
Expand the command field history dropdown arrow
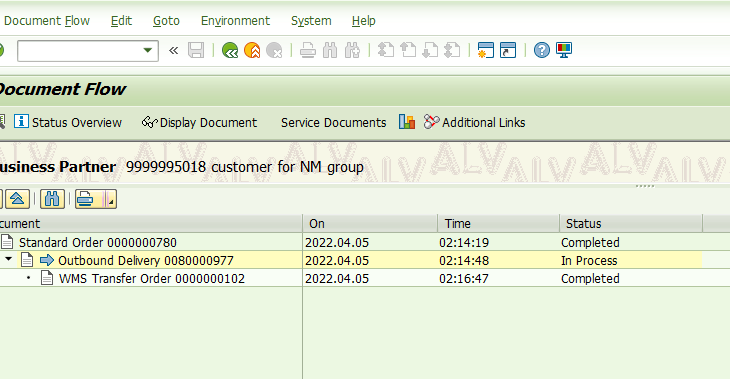pos(148,50)
